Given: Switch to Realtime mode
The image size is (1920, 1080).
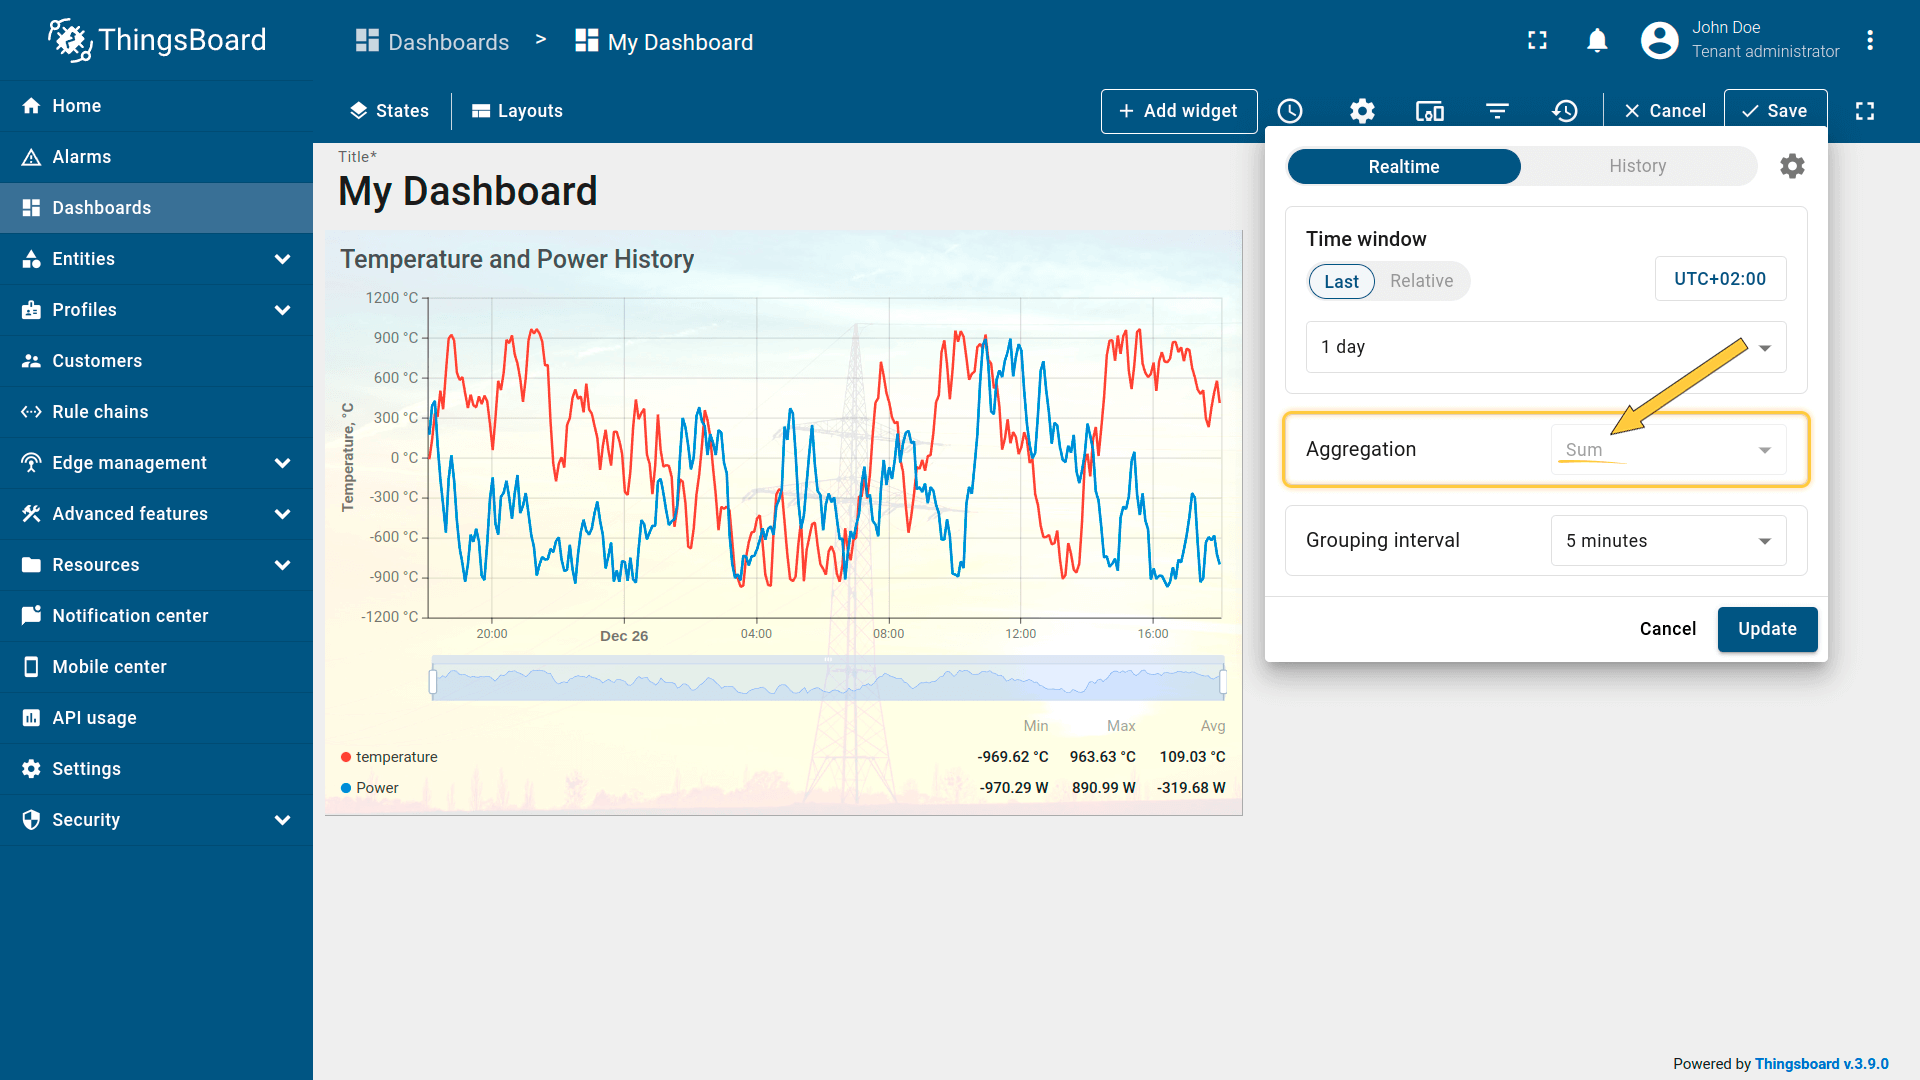Looking at the screenshot, I should (x=1404, y=166).
